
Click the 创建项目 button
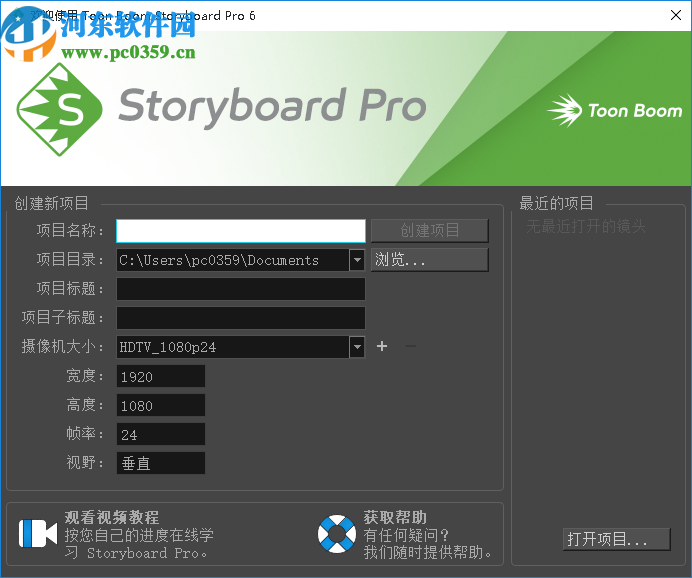point(429,230)
